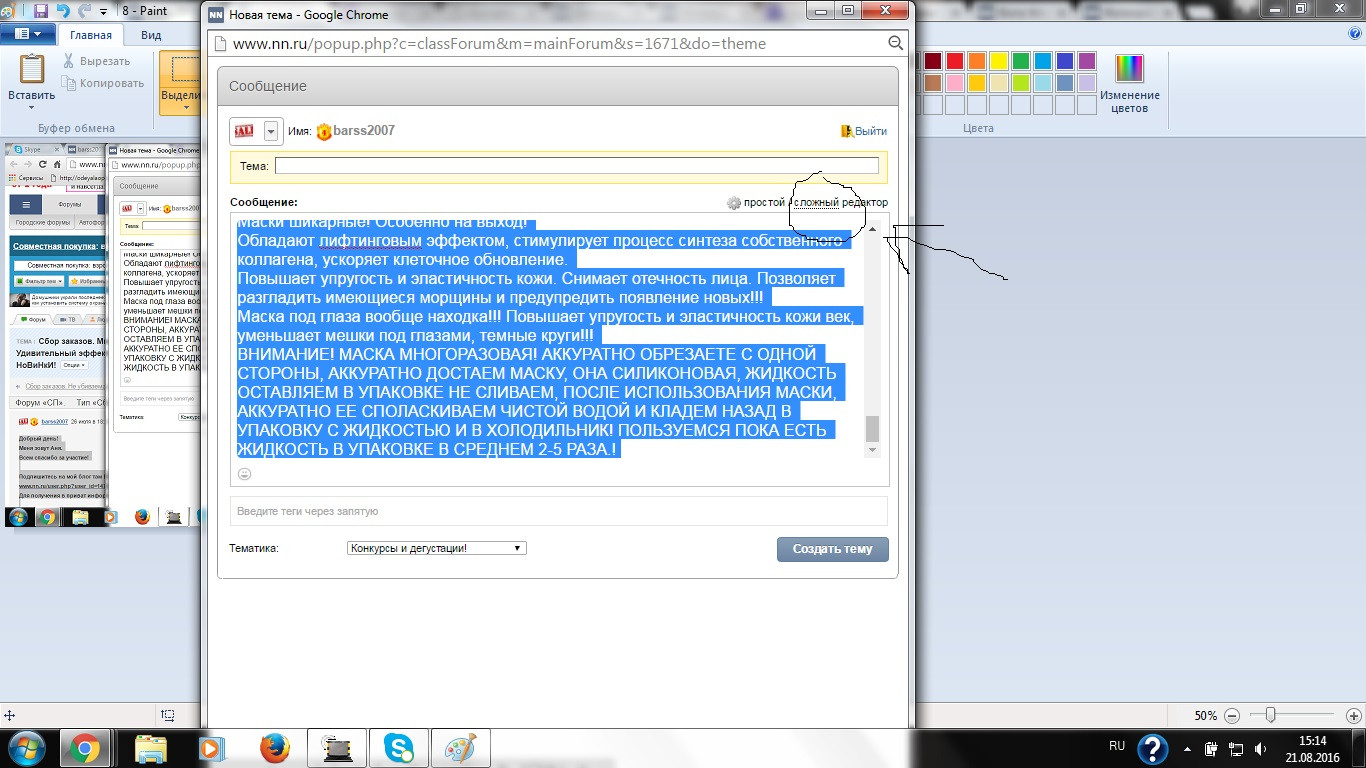
Task: Click the smiley icon below message text
Action: point(244,474)
